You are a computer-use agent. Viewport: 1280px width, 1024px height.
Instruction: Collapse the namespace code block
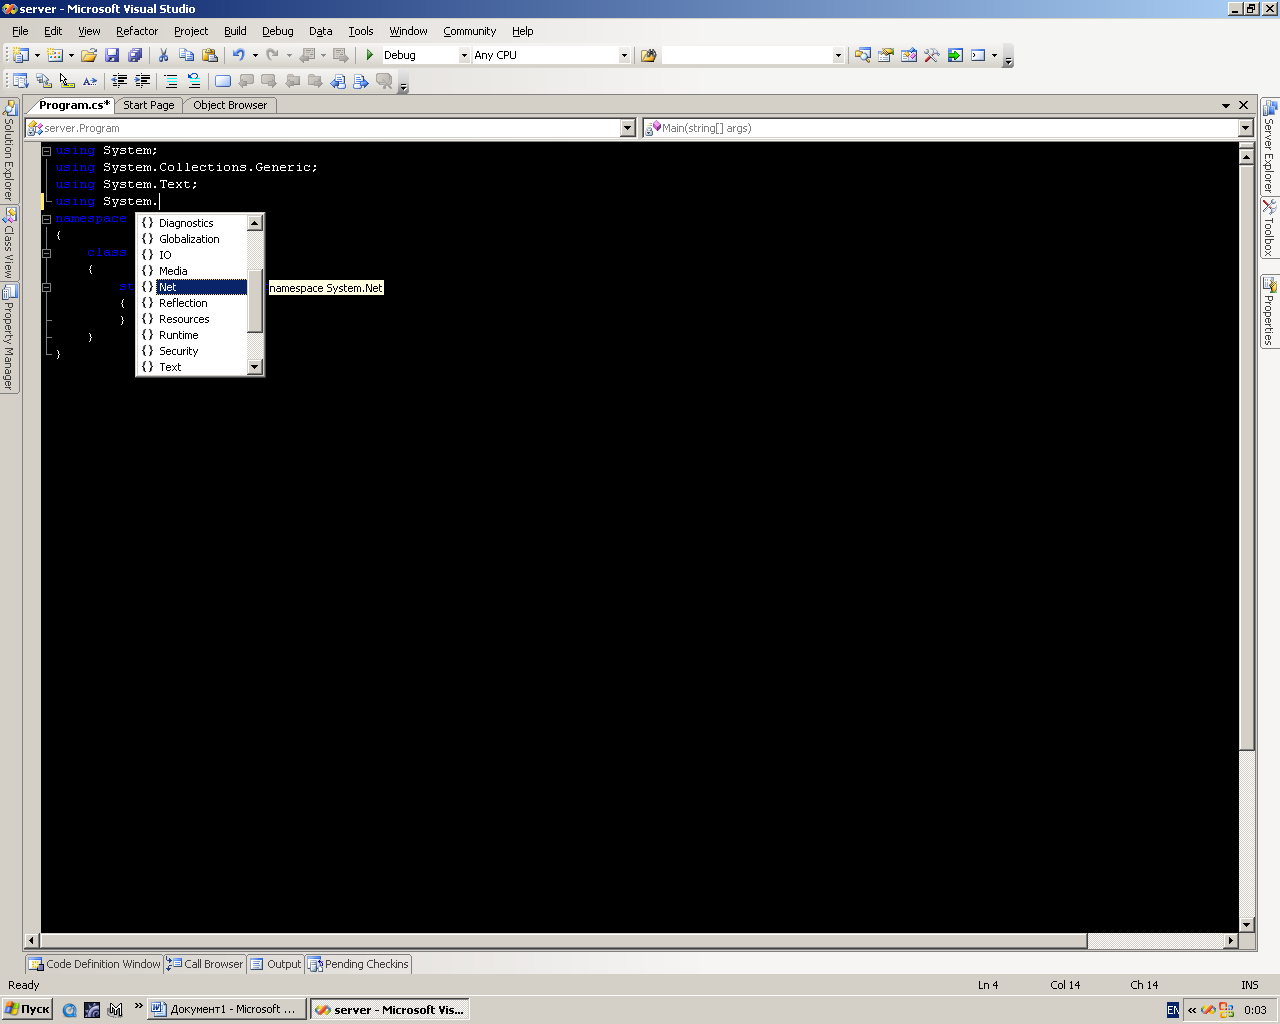[46, 219]
